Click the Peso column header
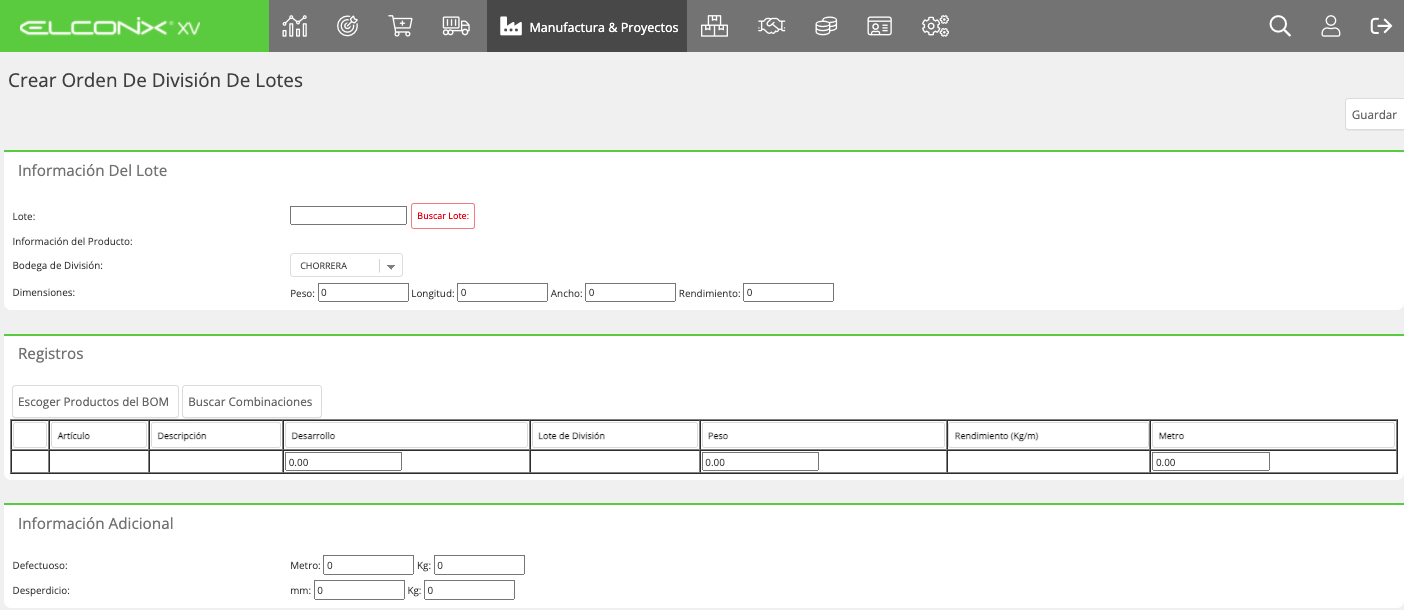This screenshot has width=1404, height=610. point(823,436)
